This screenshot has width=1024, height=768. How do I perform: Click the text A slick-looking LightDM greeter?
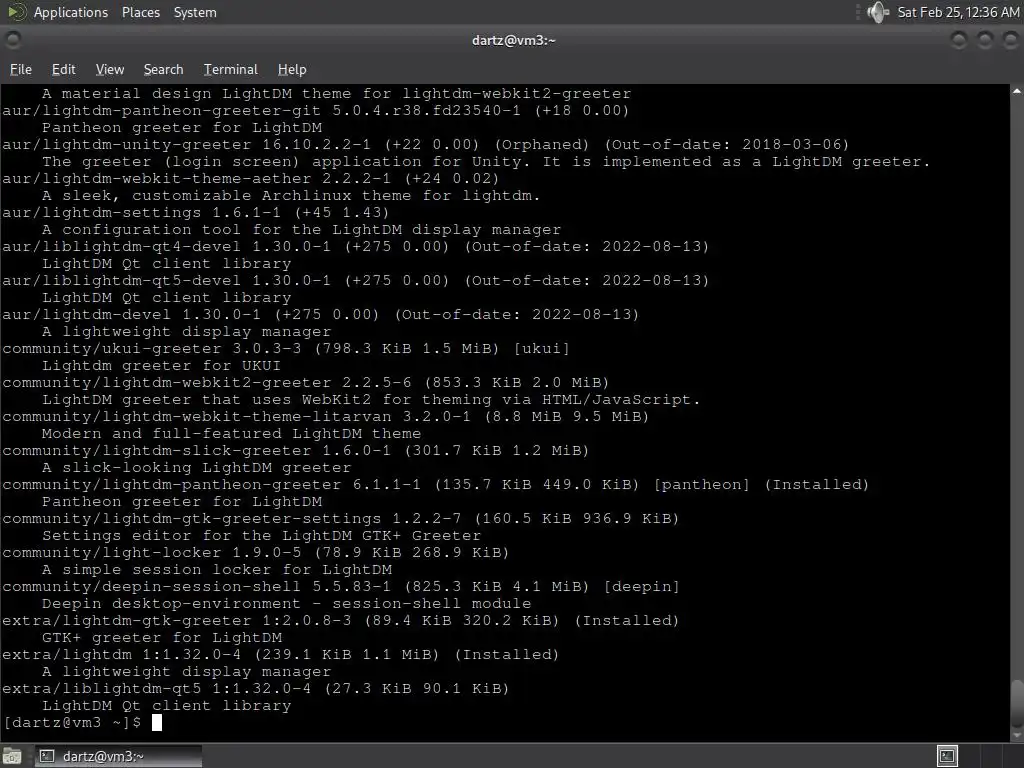(197, 467)
